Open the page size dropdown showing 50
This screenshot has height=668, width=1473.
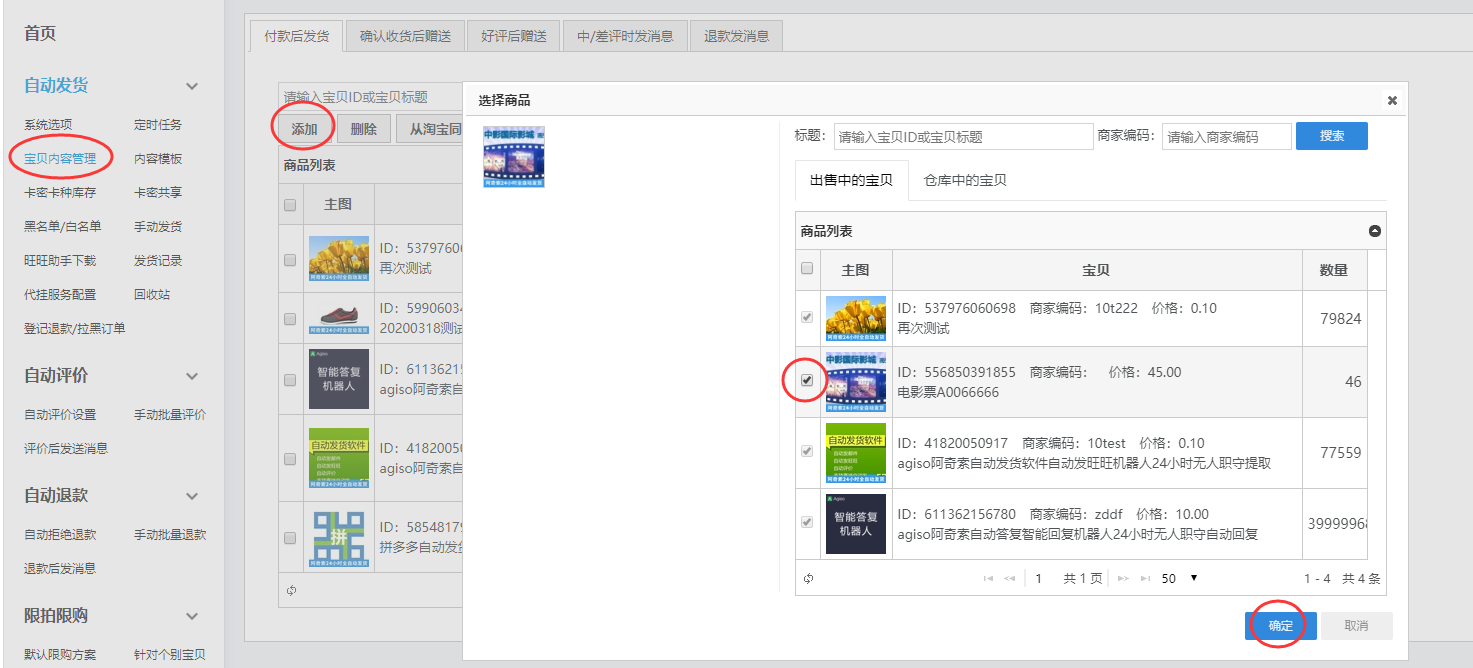(x=1180, y=578)
